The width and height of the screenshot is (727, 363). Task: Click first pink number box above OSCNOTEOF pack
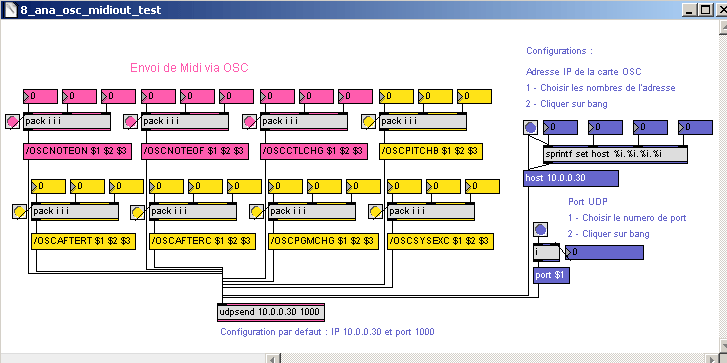(159, 96)
